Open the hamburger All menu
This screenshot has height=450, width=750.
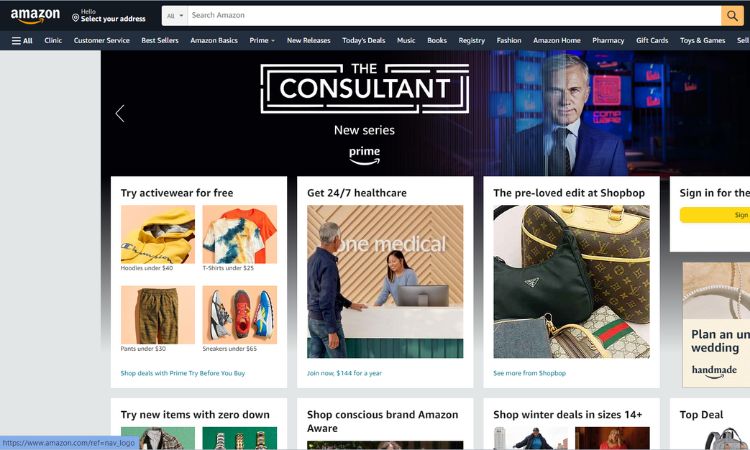(22, 41)
